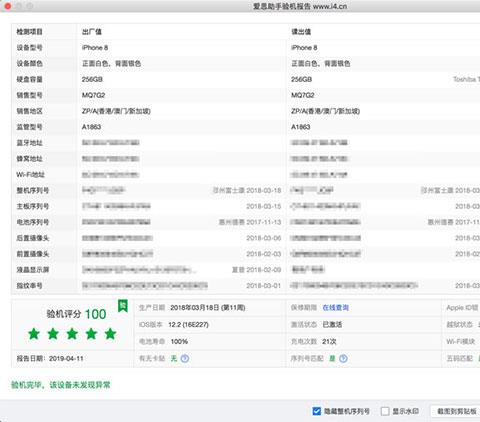
Task: Click A1863 in the 读出值 column
Action: click(x=301, y=127)
